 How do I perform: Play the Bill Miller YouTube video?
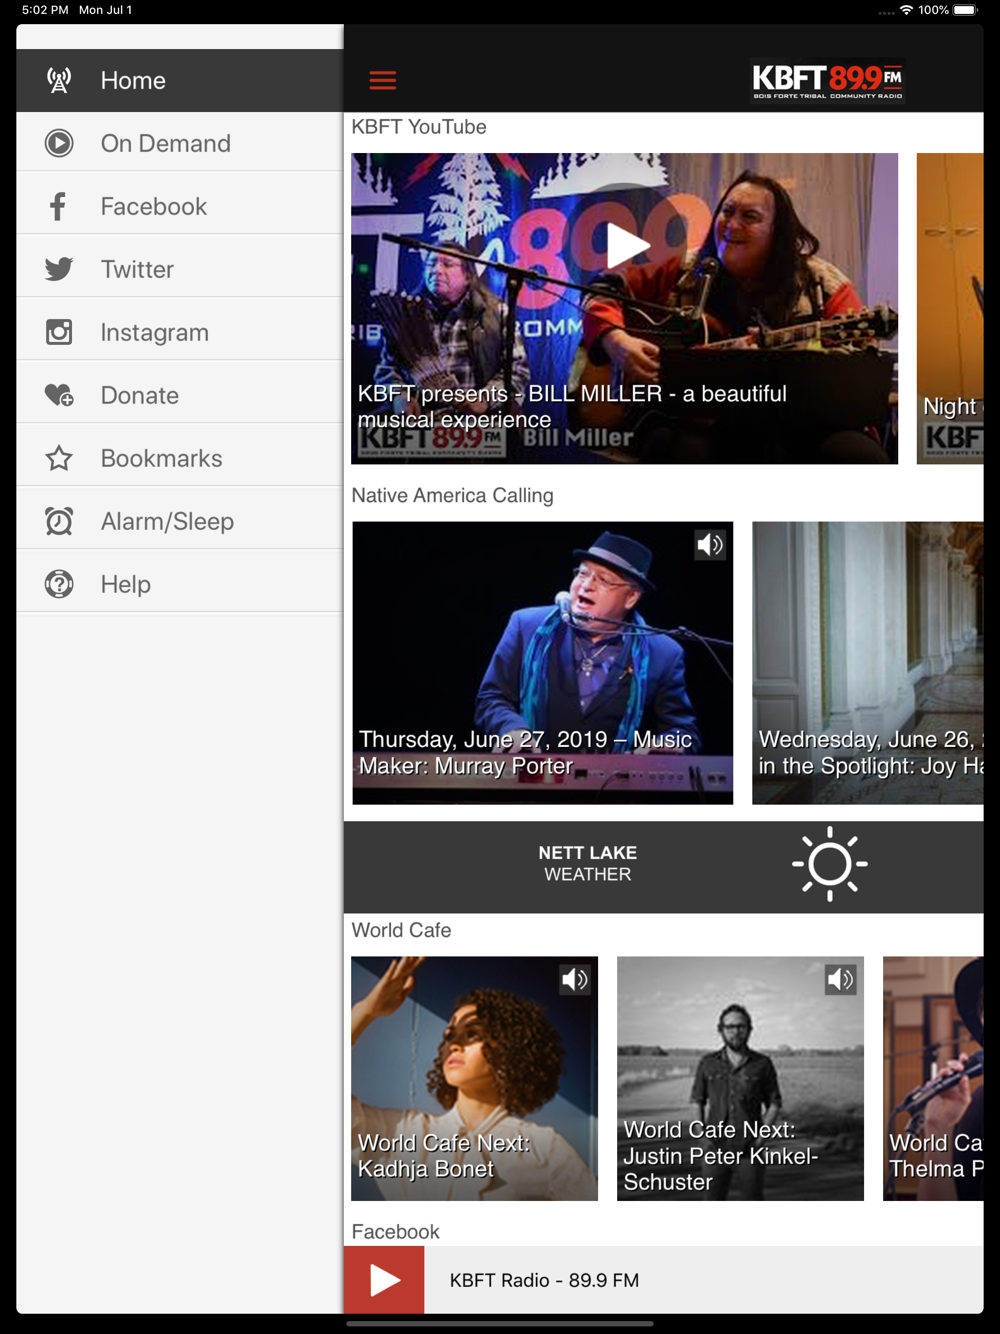click(627, 245)
